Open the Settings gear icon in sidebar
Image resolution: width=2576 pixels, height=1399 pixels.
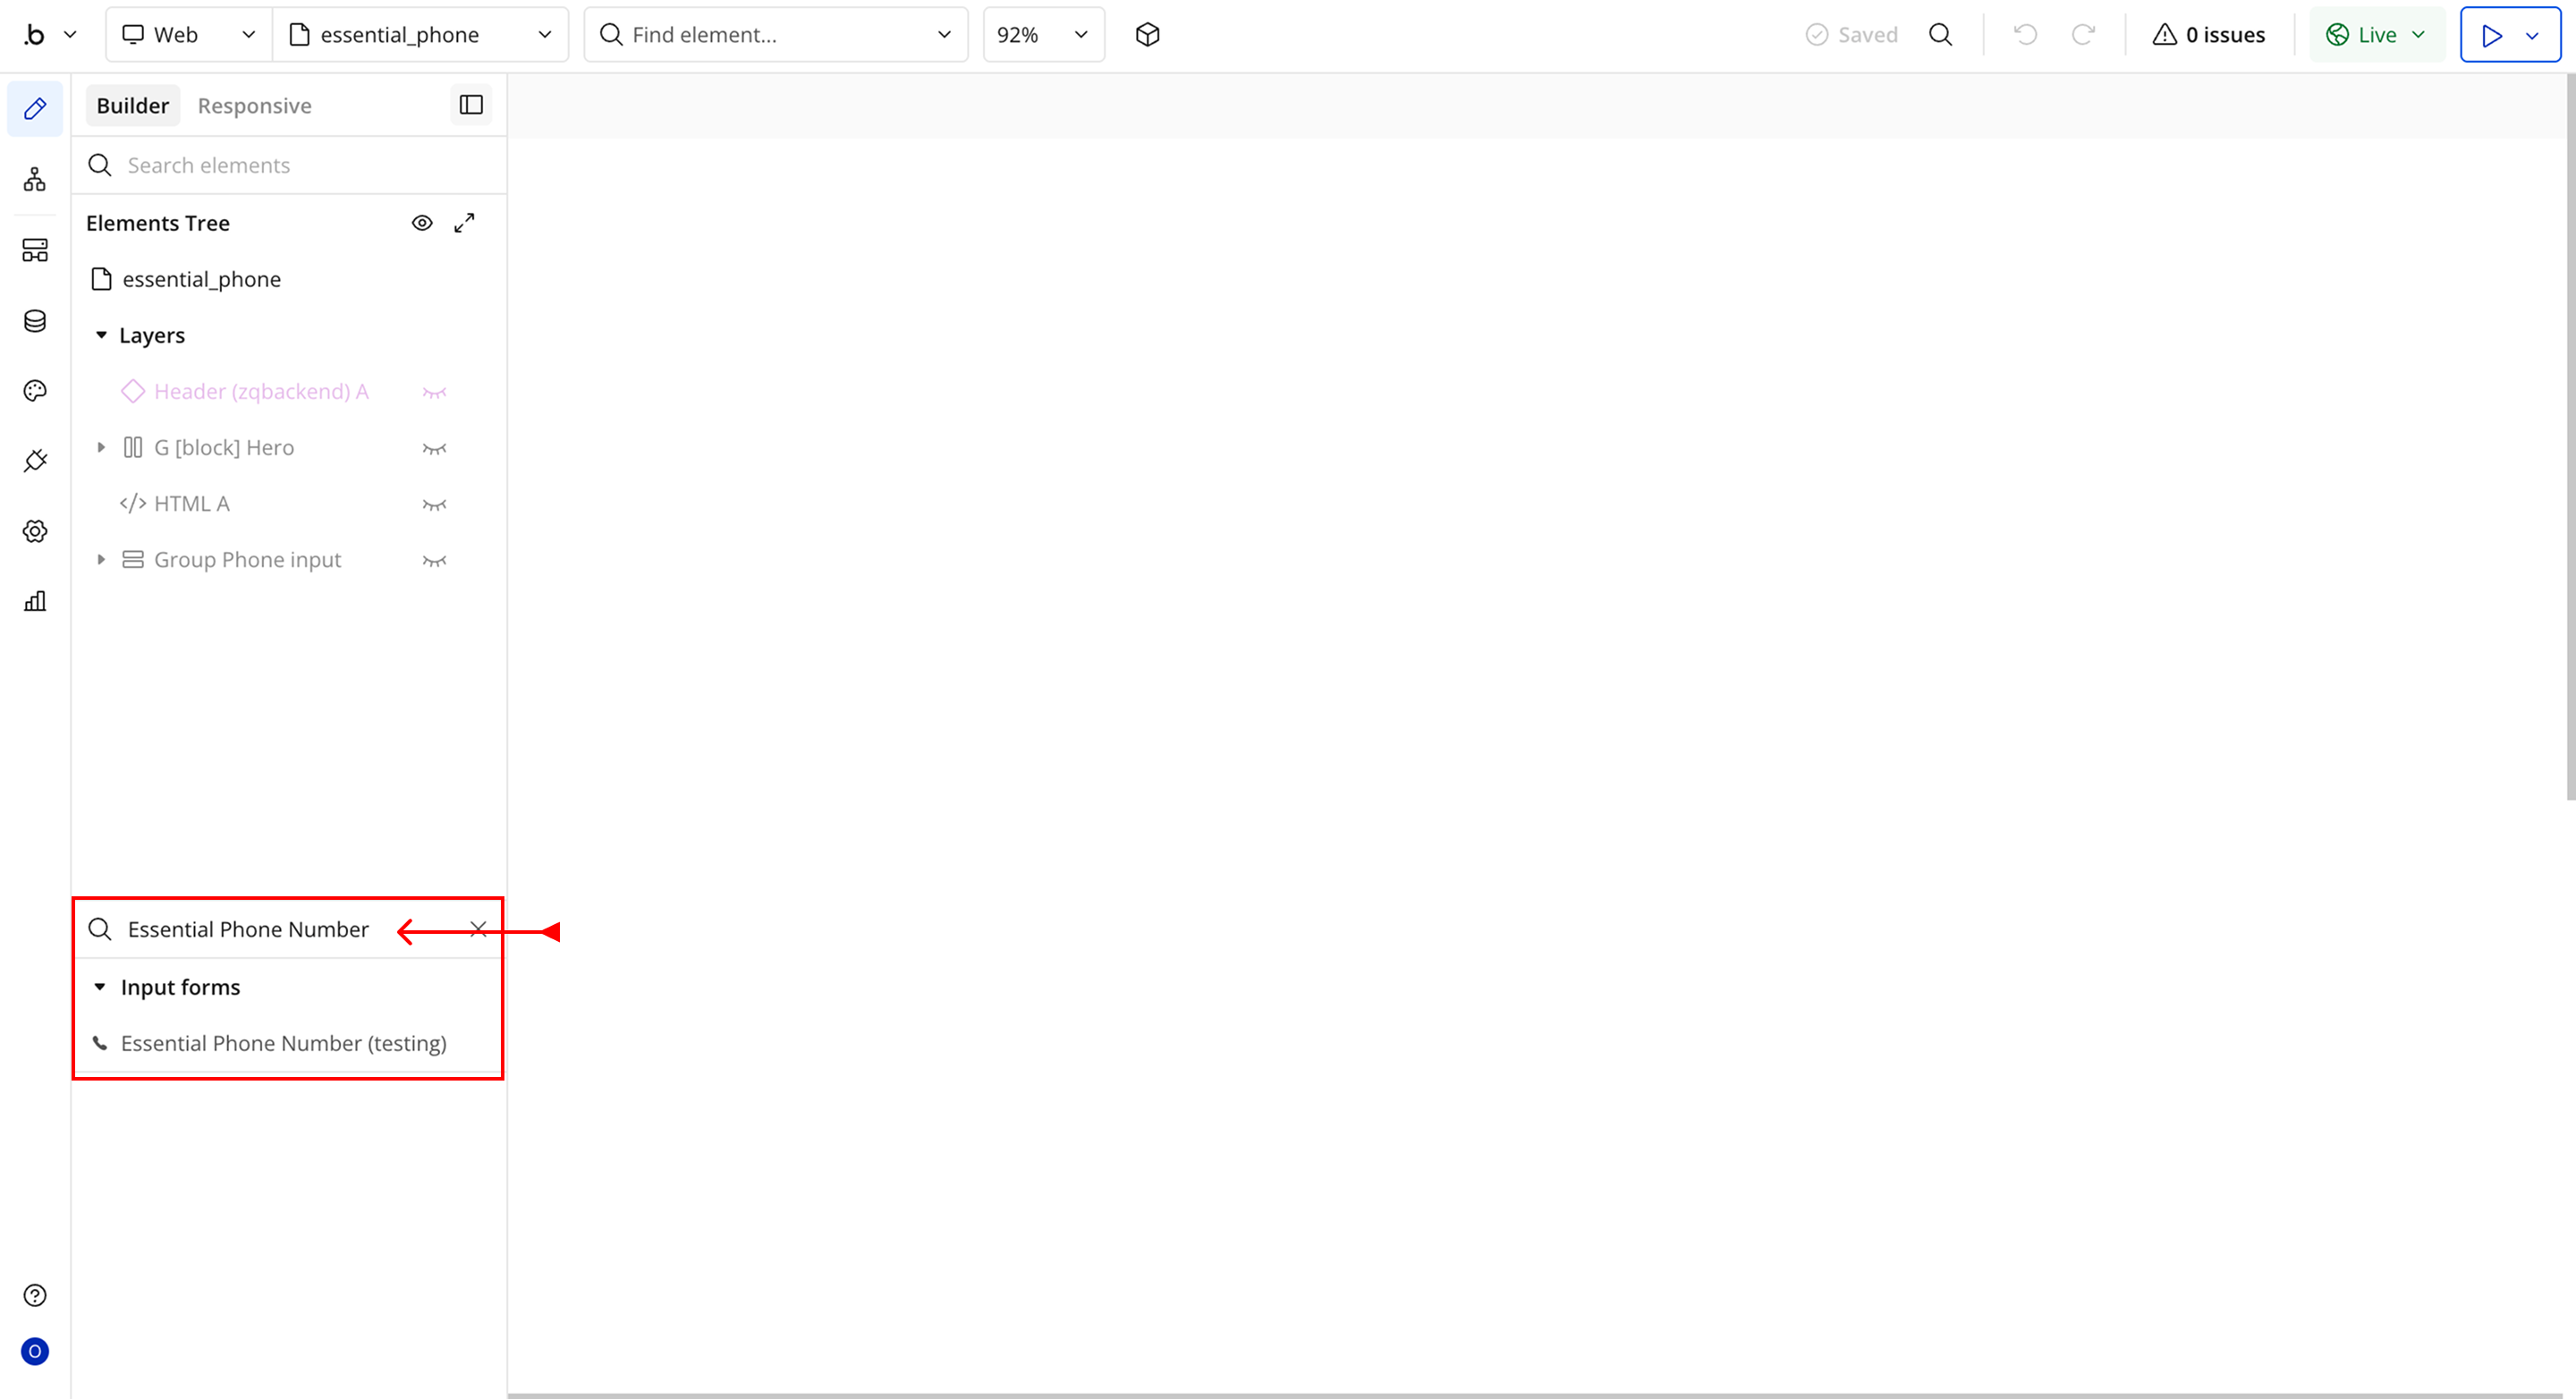35,531
